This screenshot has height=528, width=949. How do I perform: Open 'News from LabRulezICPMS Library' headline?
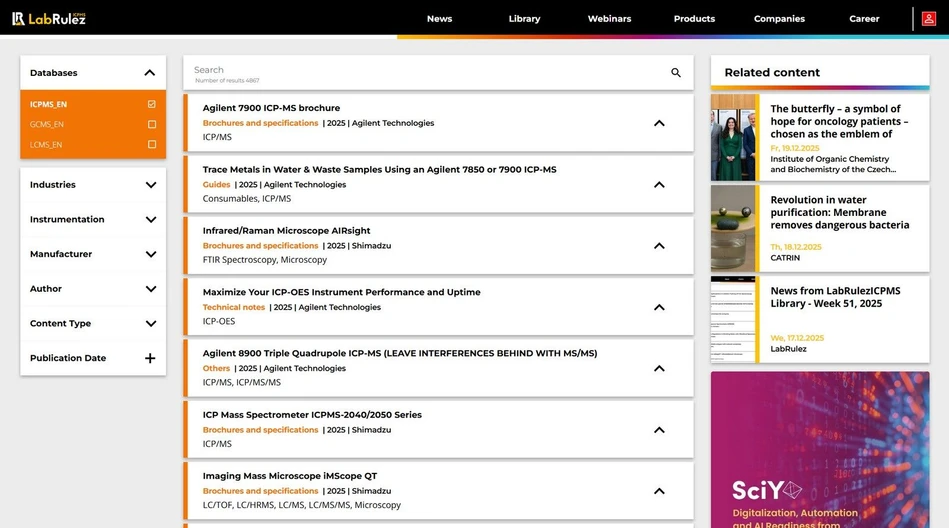point(835,297)
